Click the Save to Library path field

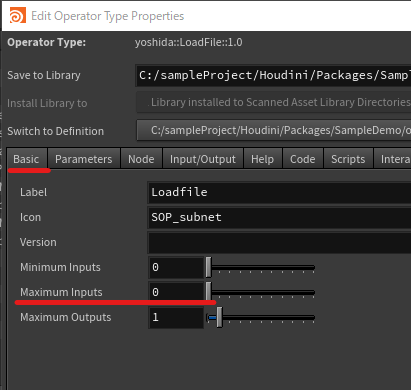coord(273,76)
